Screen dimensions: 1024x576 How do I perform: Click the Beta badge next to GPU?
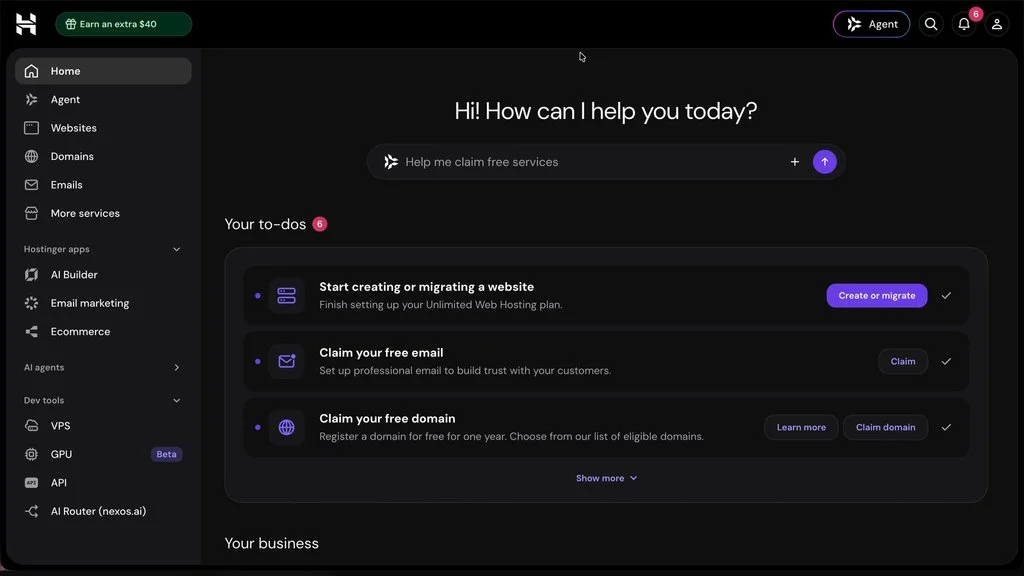[166, 454]
